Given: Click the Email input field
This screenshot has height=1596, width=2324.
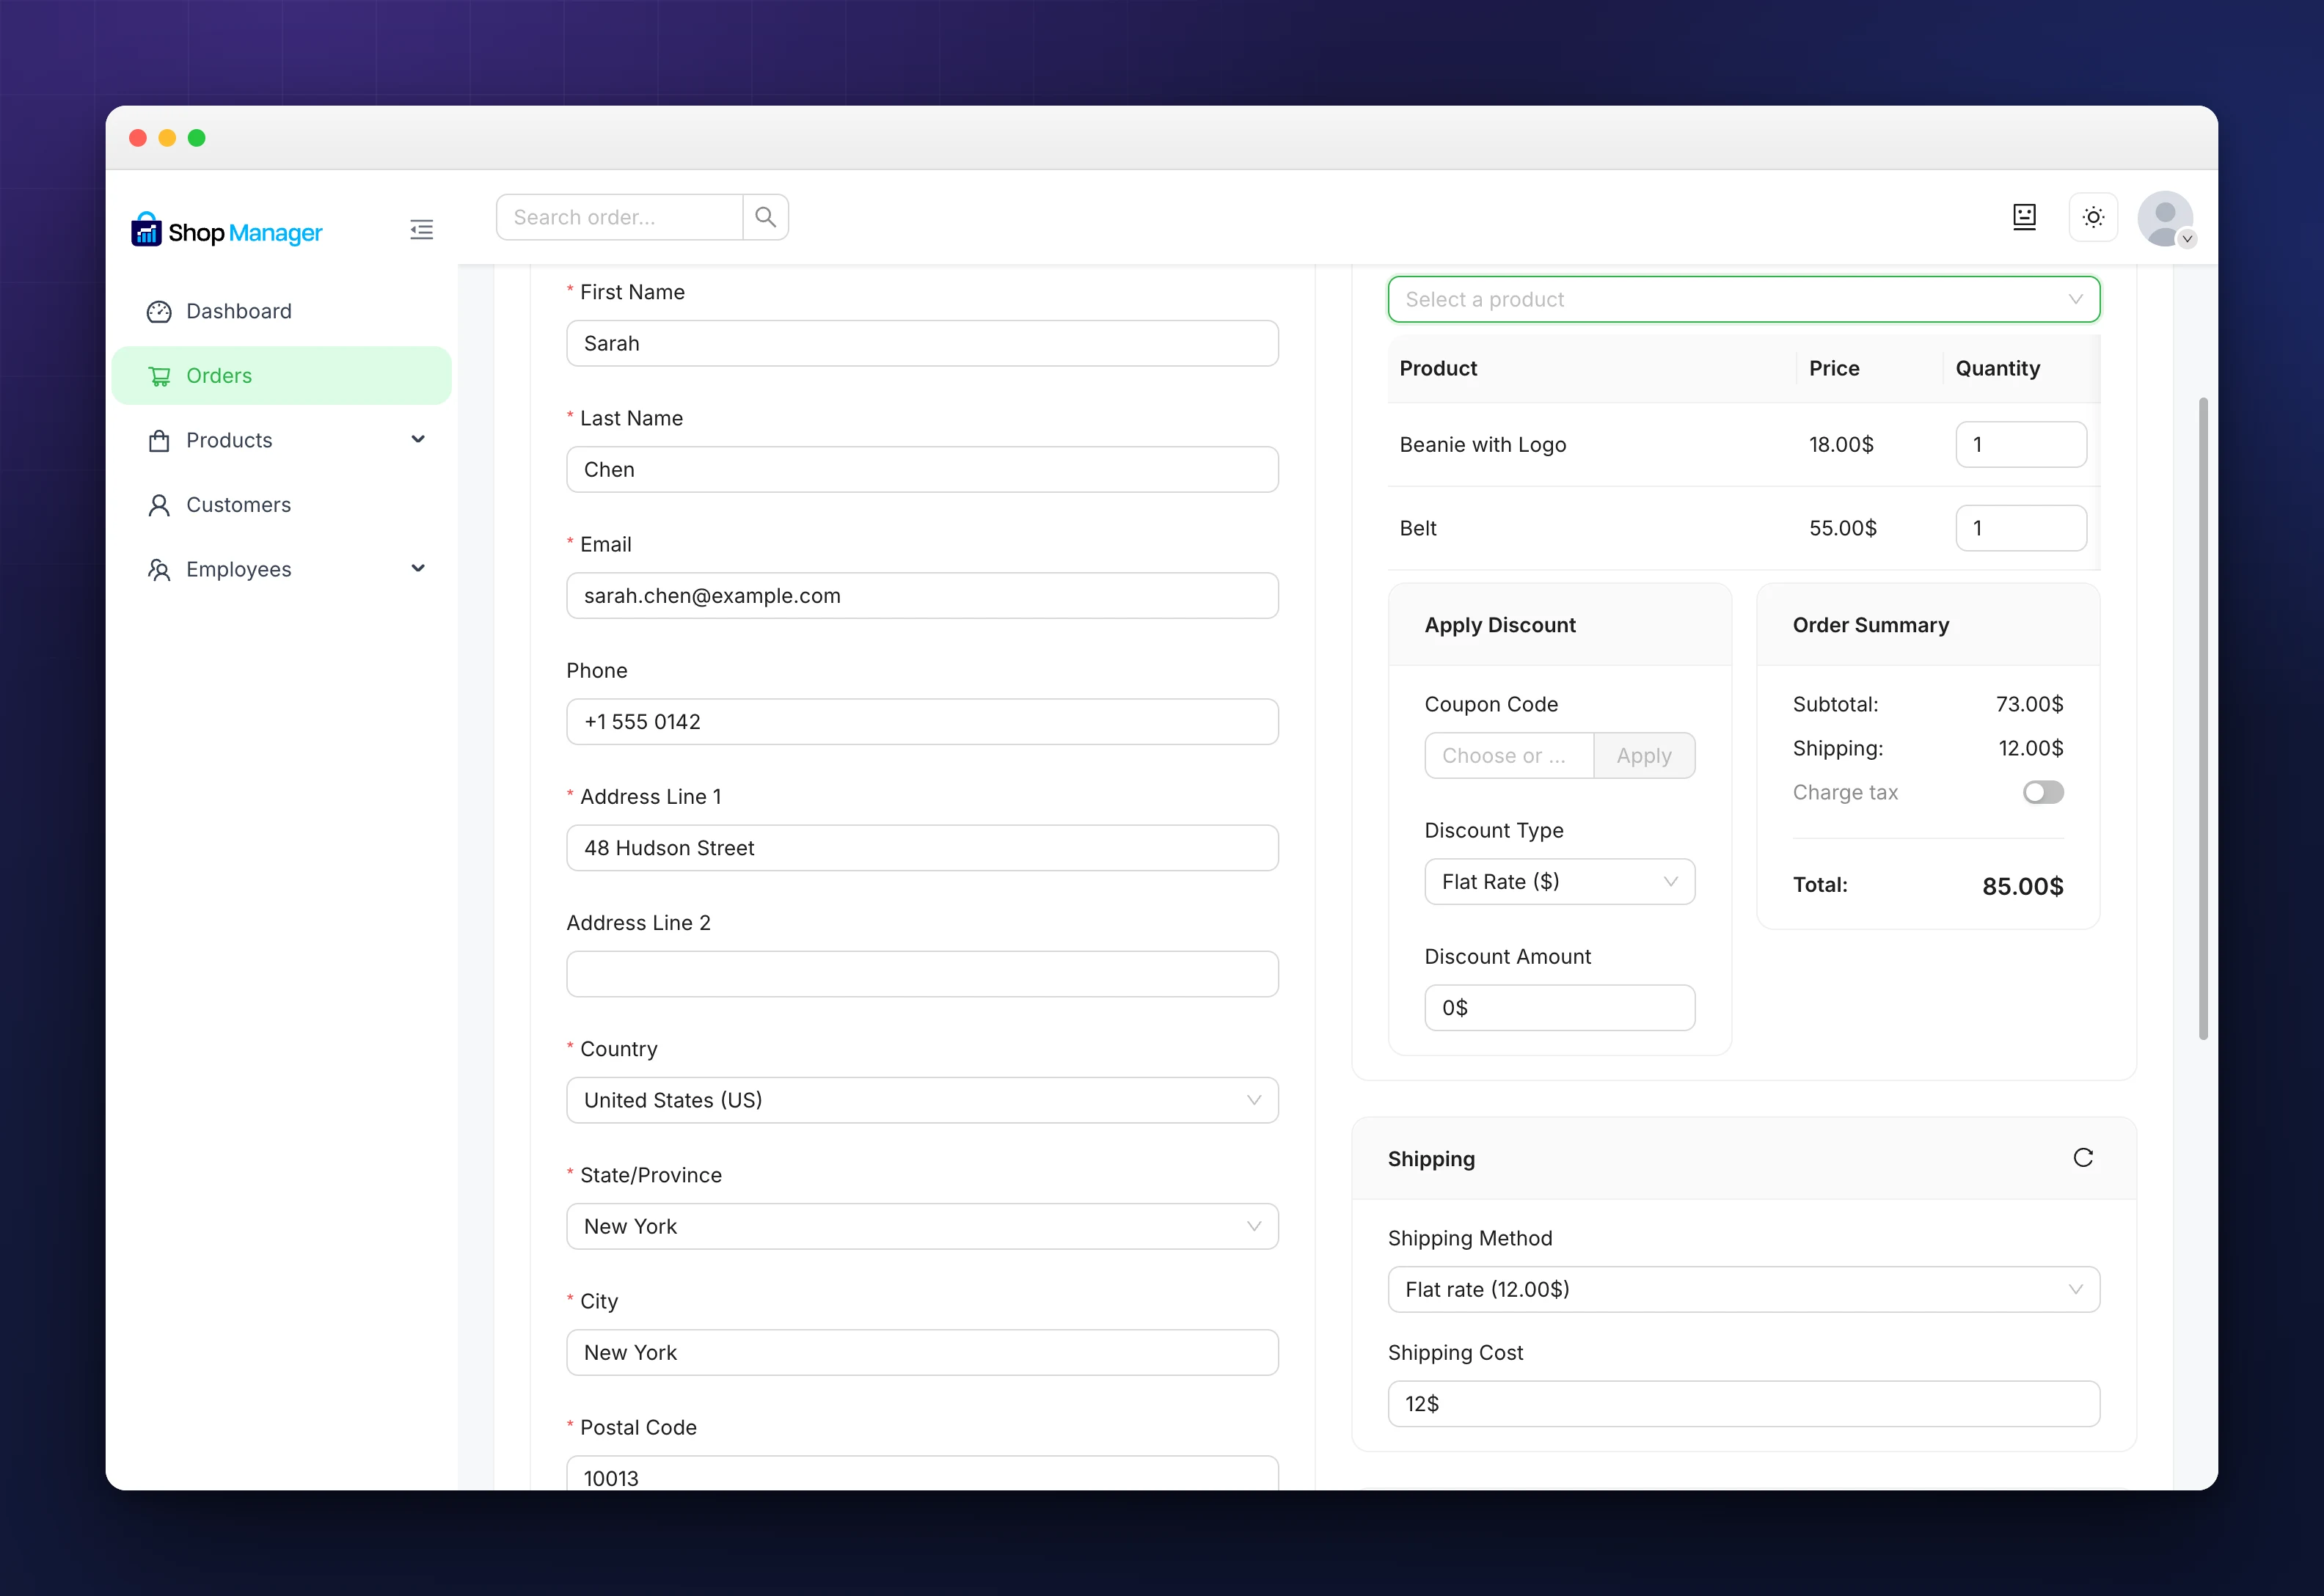Looking at the screenshot, I should pyautogui.click(x=922, y=596).
